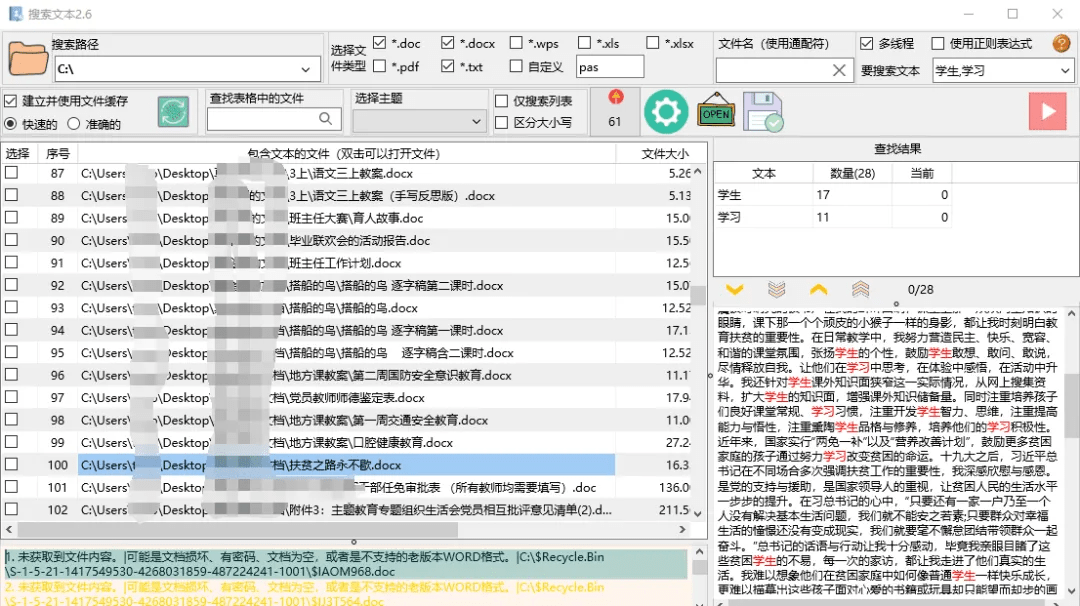Select the 学习 row in results
The height and width of the screenshot is (606, 1080).
click(764, 217)
